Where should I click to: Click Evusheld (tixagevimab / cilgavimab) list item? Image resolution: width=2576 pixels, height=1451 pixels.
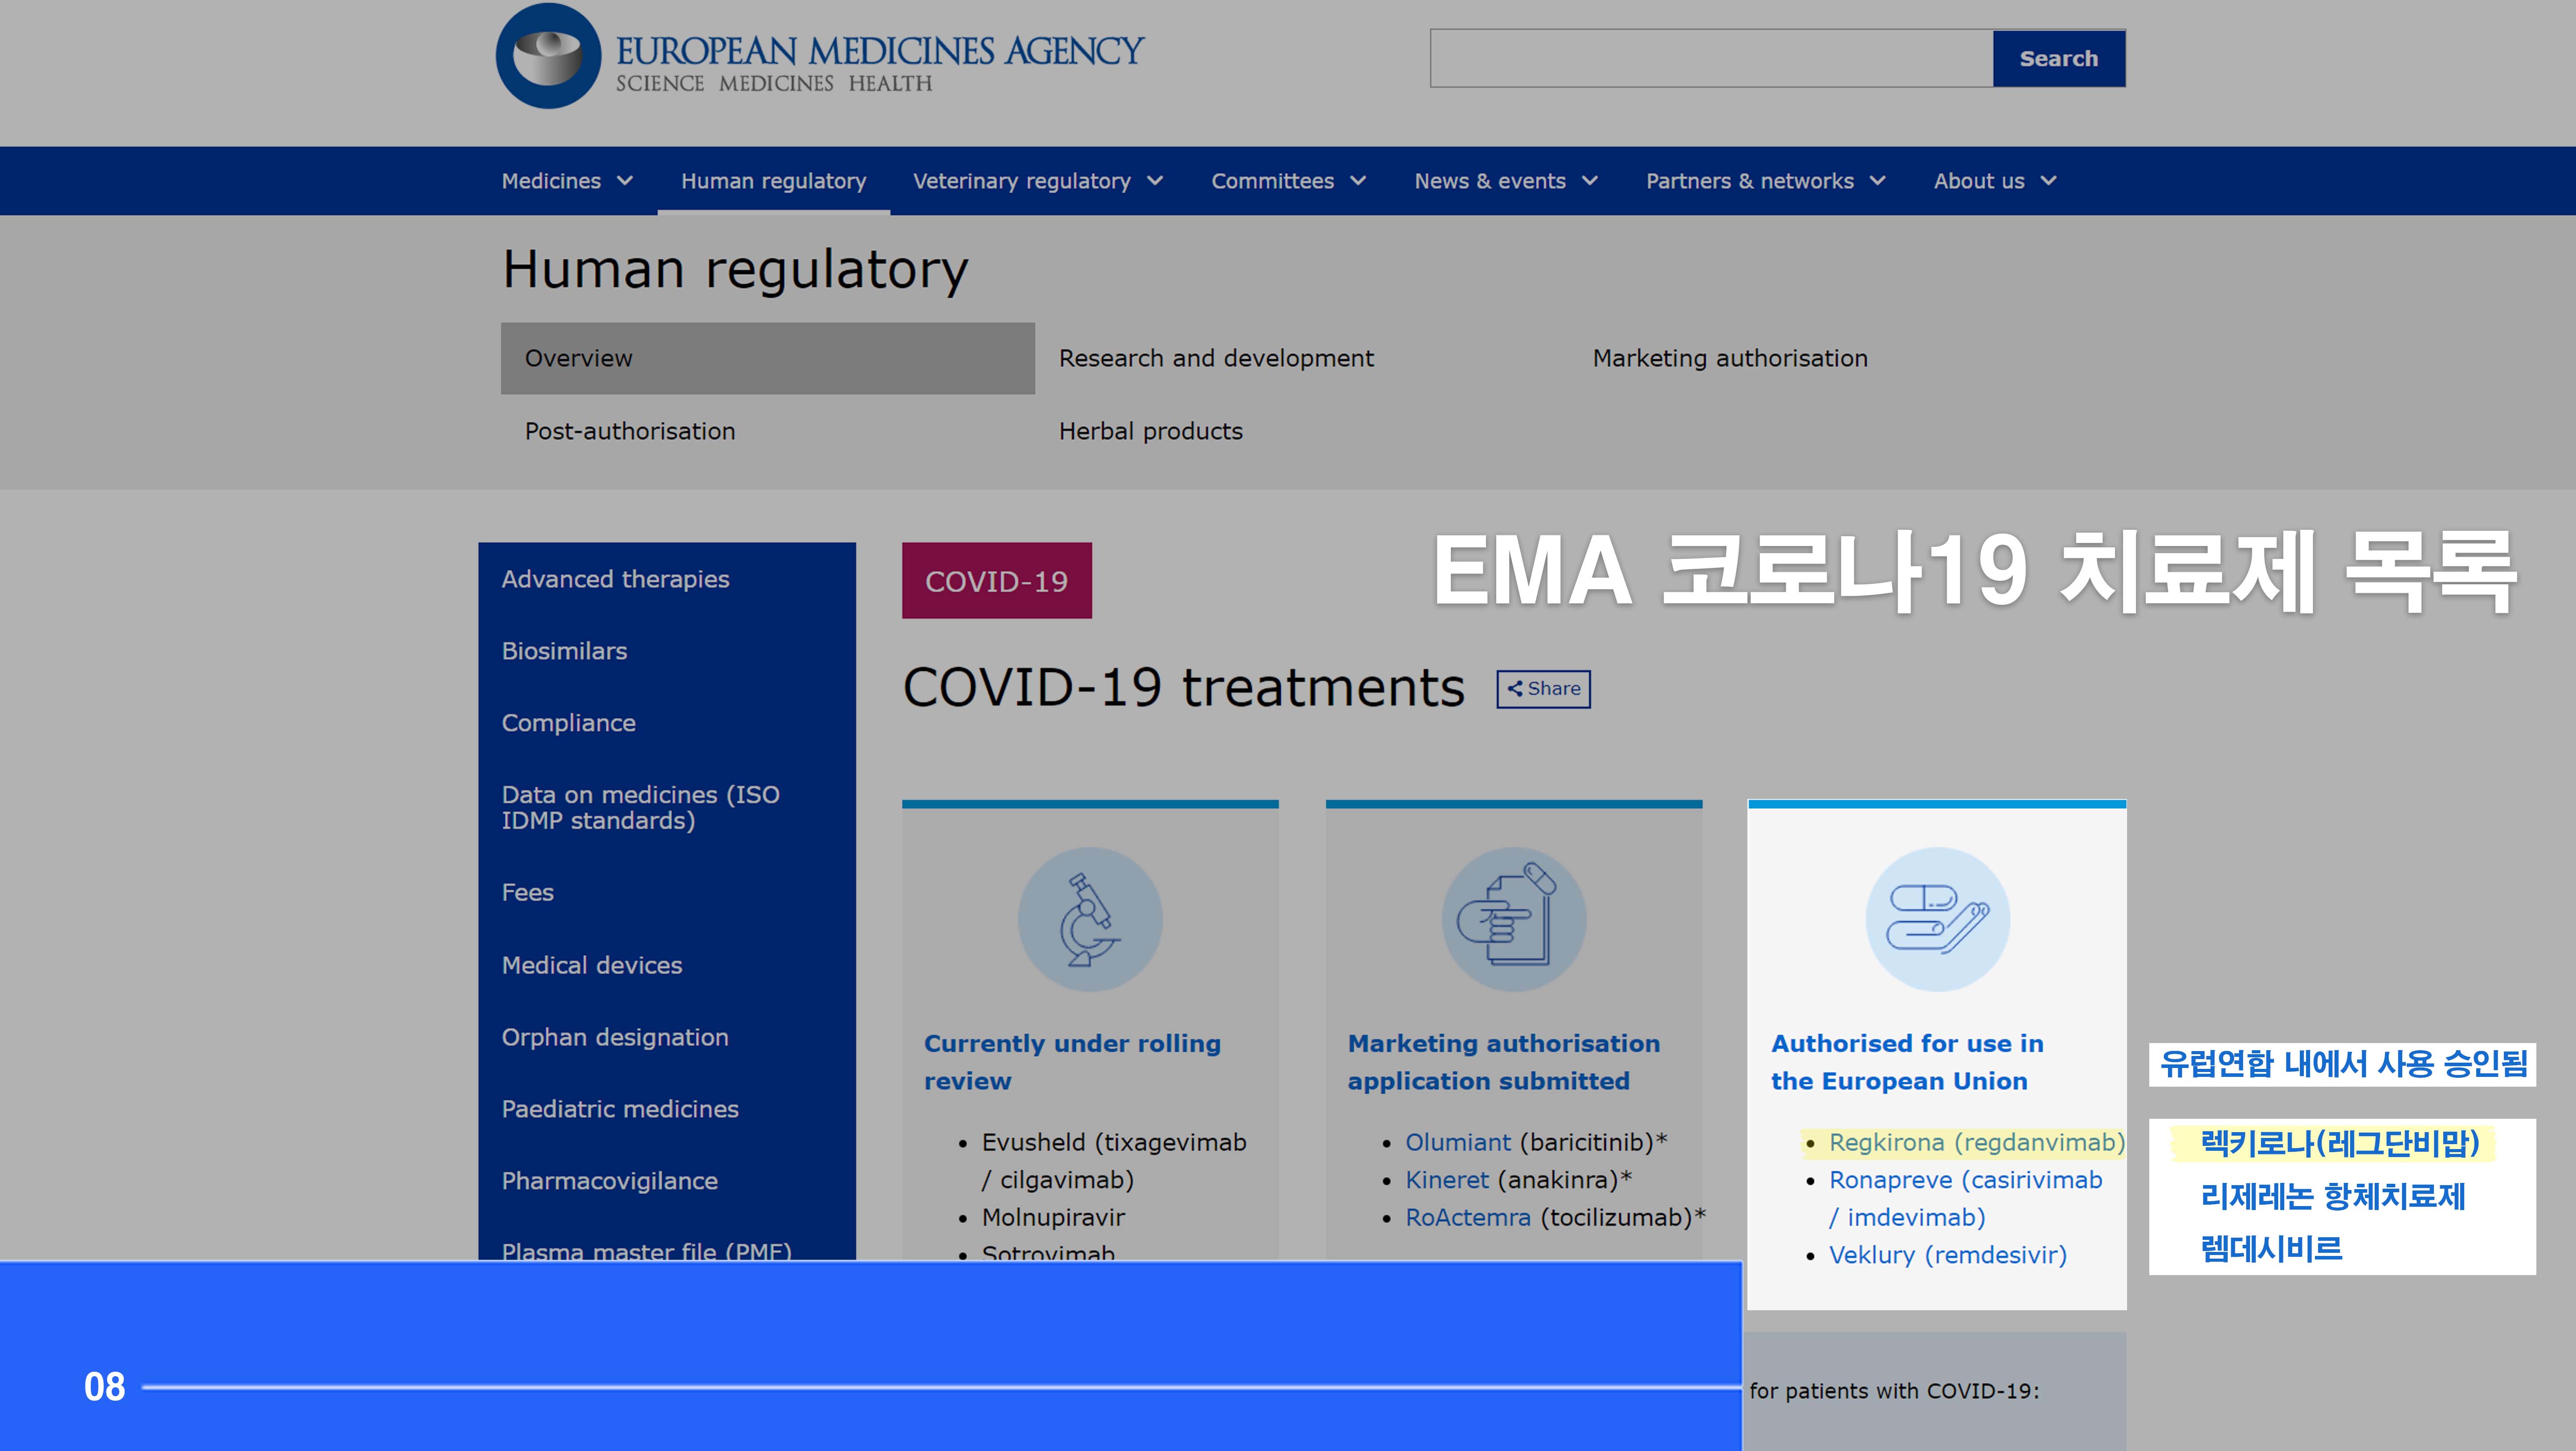(1114, 1161)
